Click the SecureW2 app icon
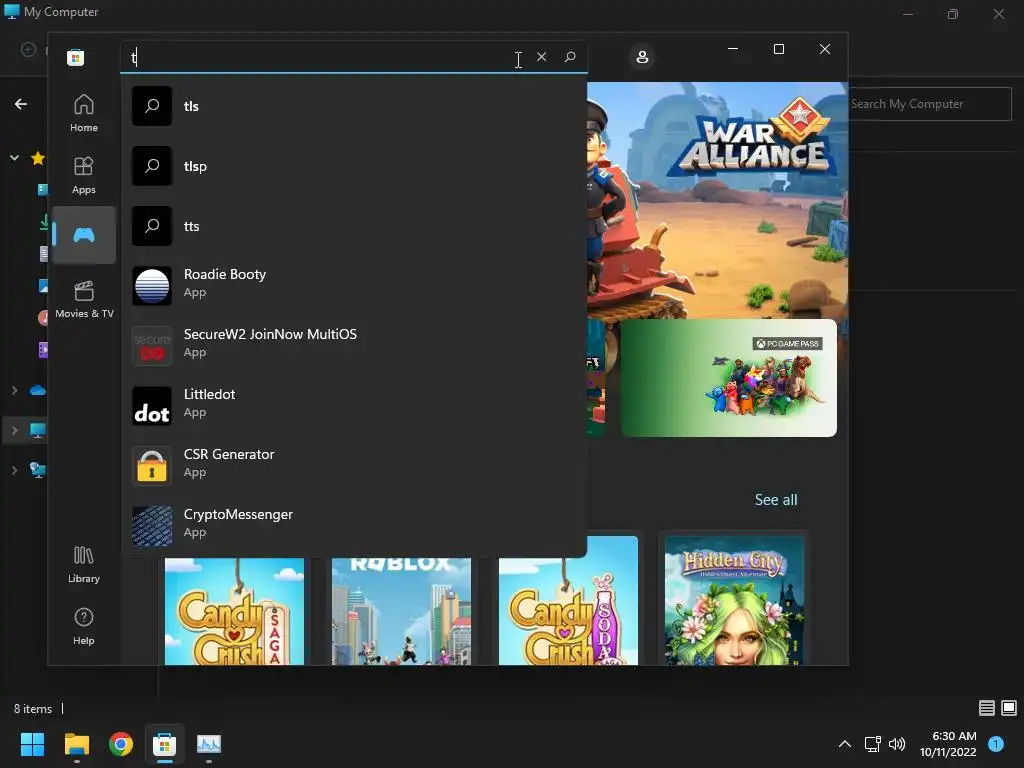Image resolution: width=1024 pixels, height=768 pixels. point(152,345)
